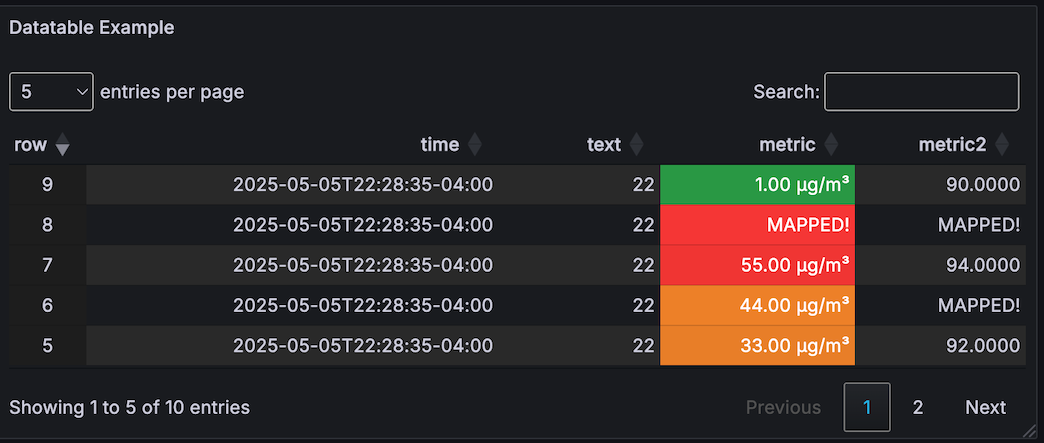The width and height of the screenshot is (1044, 443).
Task: Click the text value 22 in row 6
Action: (x=644, y=305)
